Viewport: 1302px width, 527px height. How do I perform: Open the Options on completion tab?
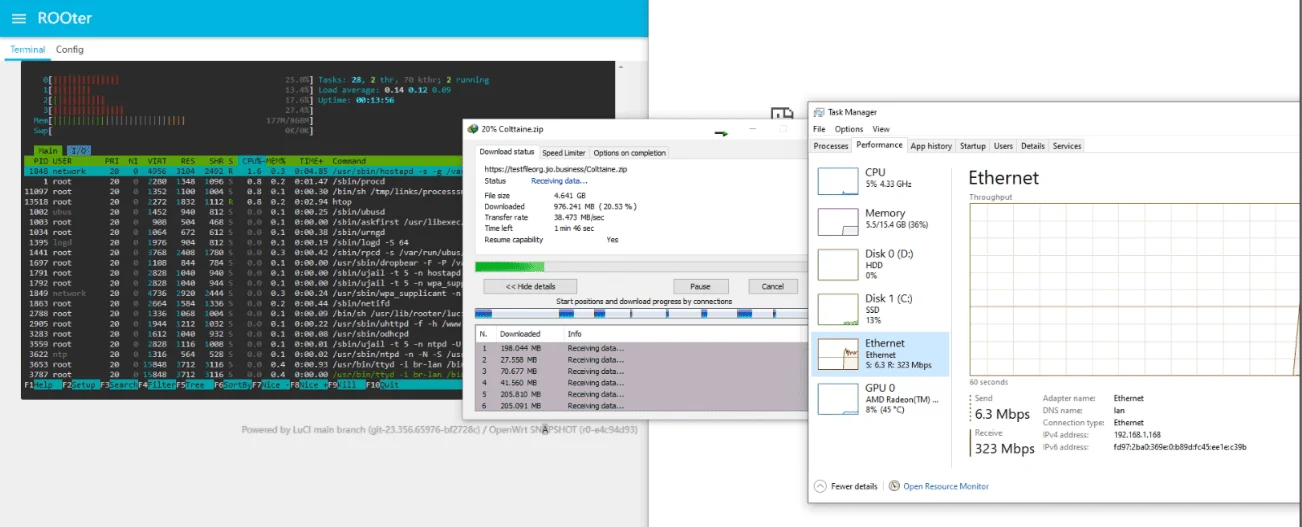(629, 153)
